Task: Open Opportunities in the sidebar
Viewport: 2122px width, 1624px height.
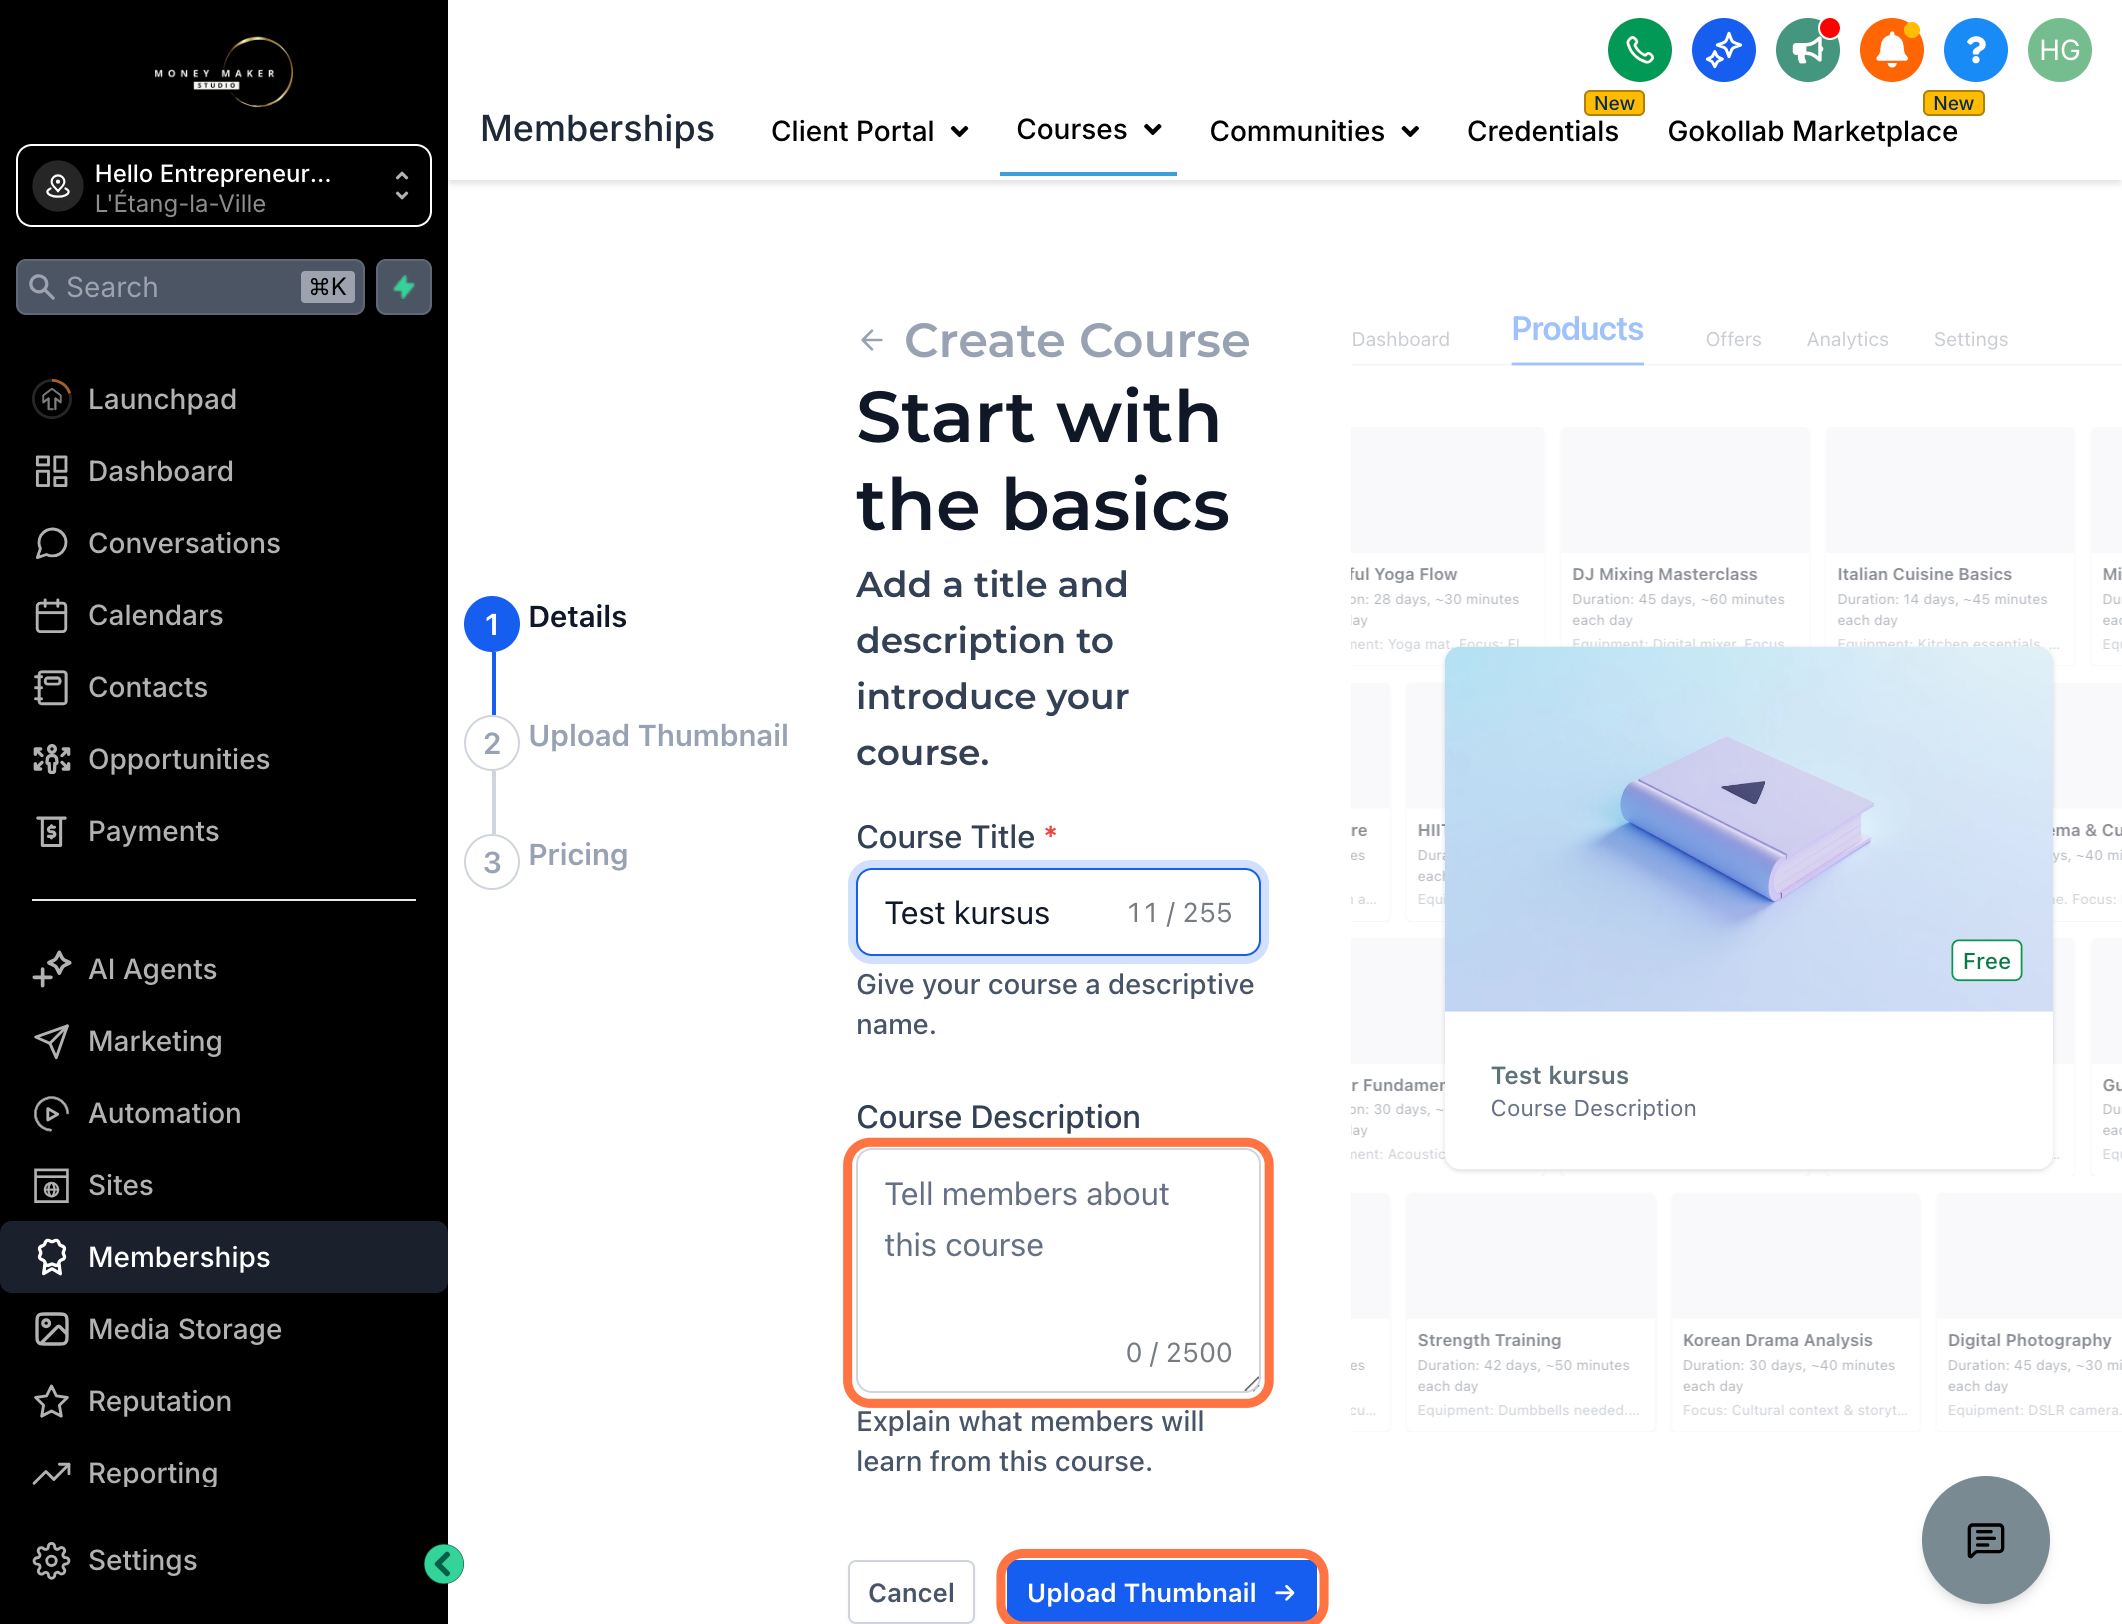Action: tap(224, 759)
